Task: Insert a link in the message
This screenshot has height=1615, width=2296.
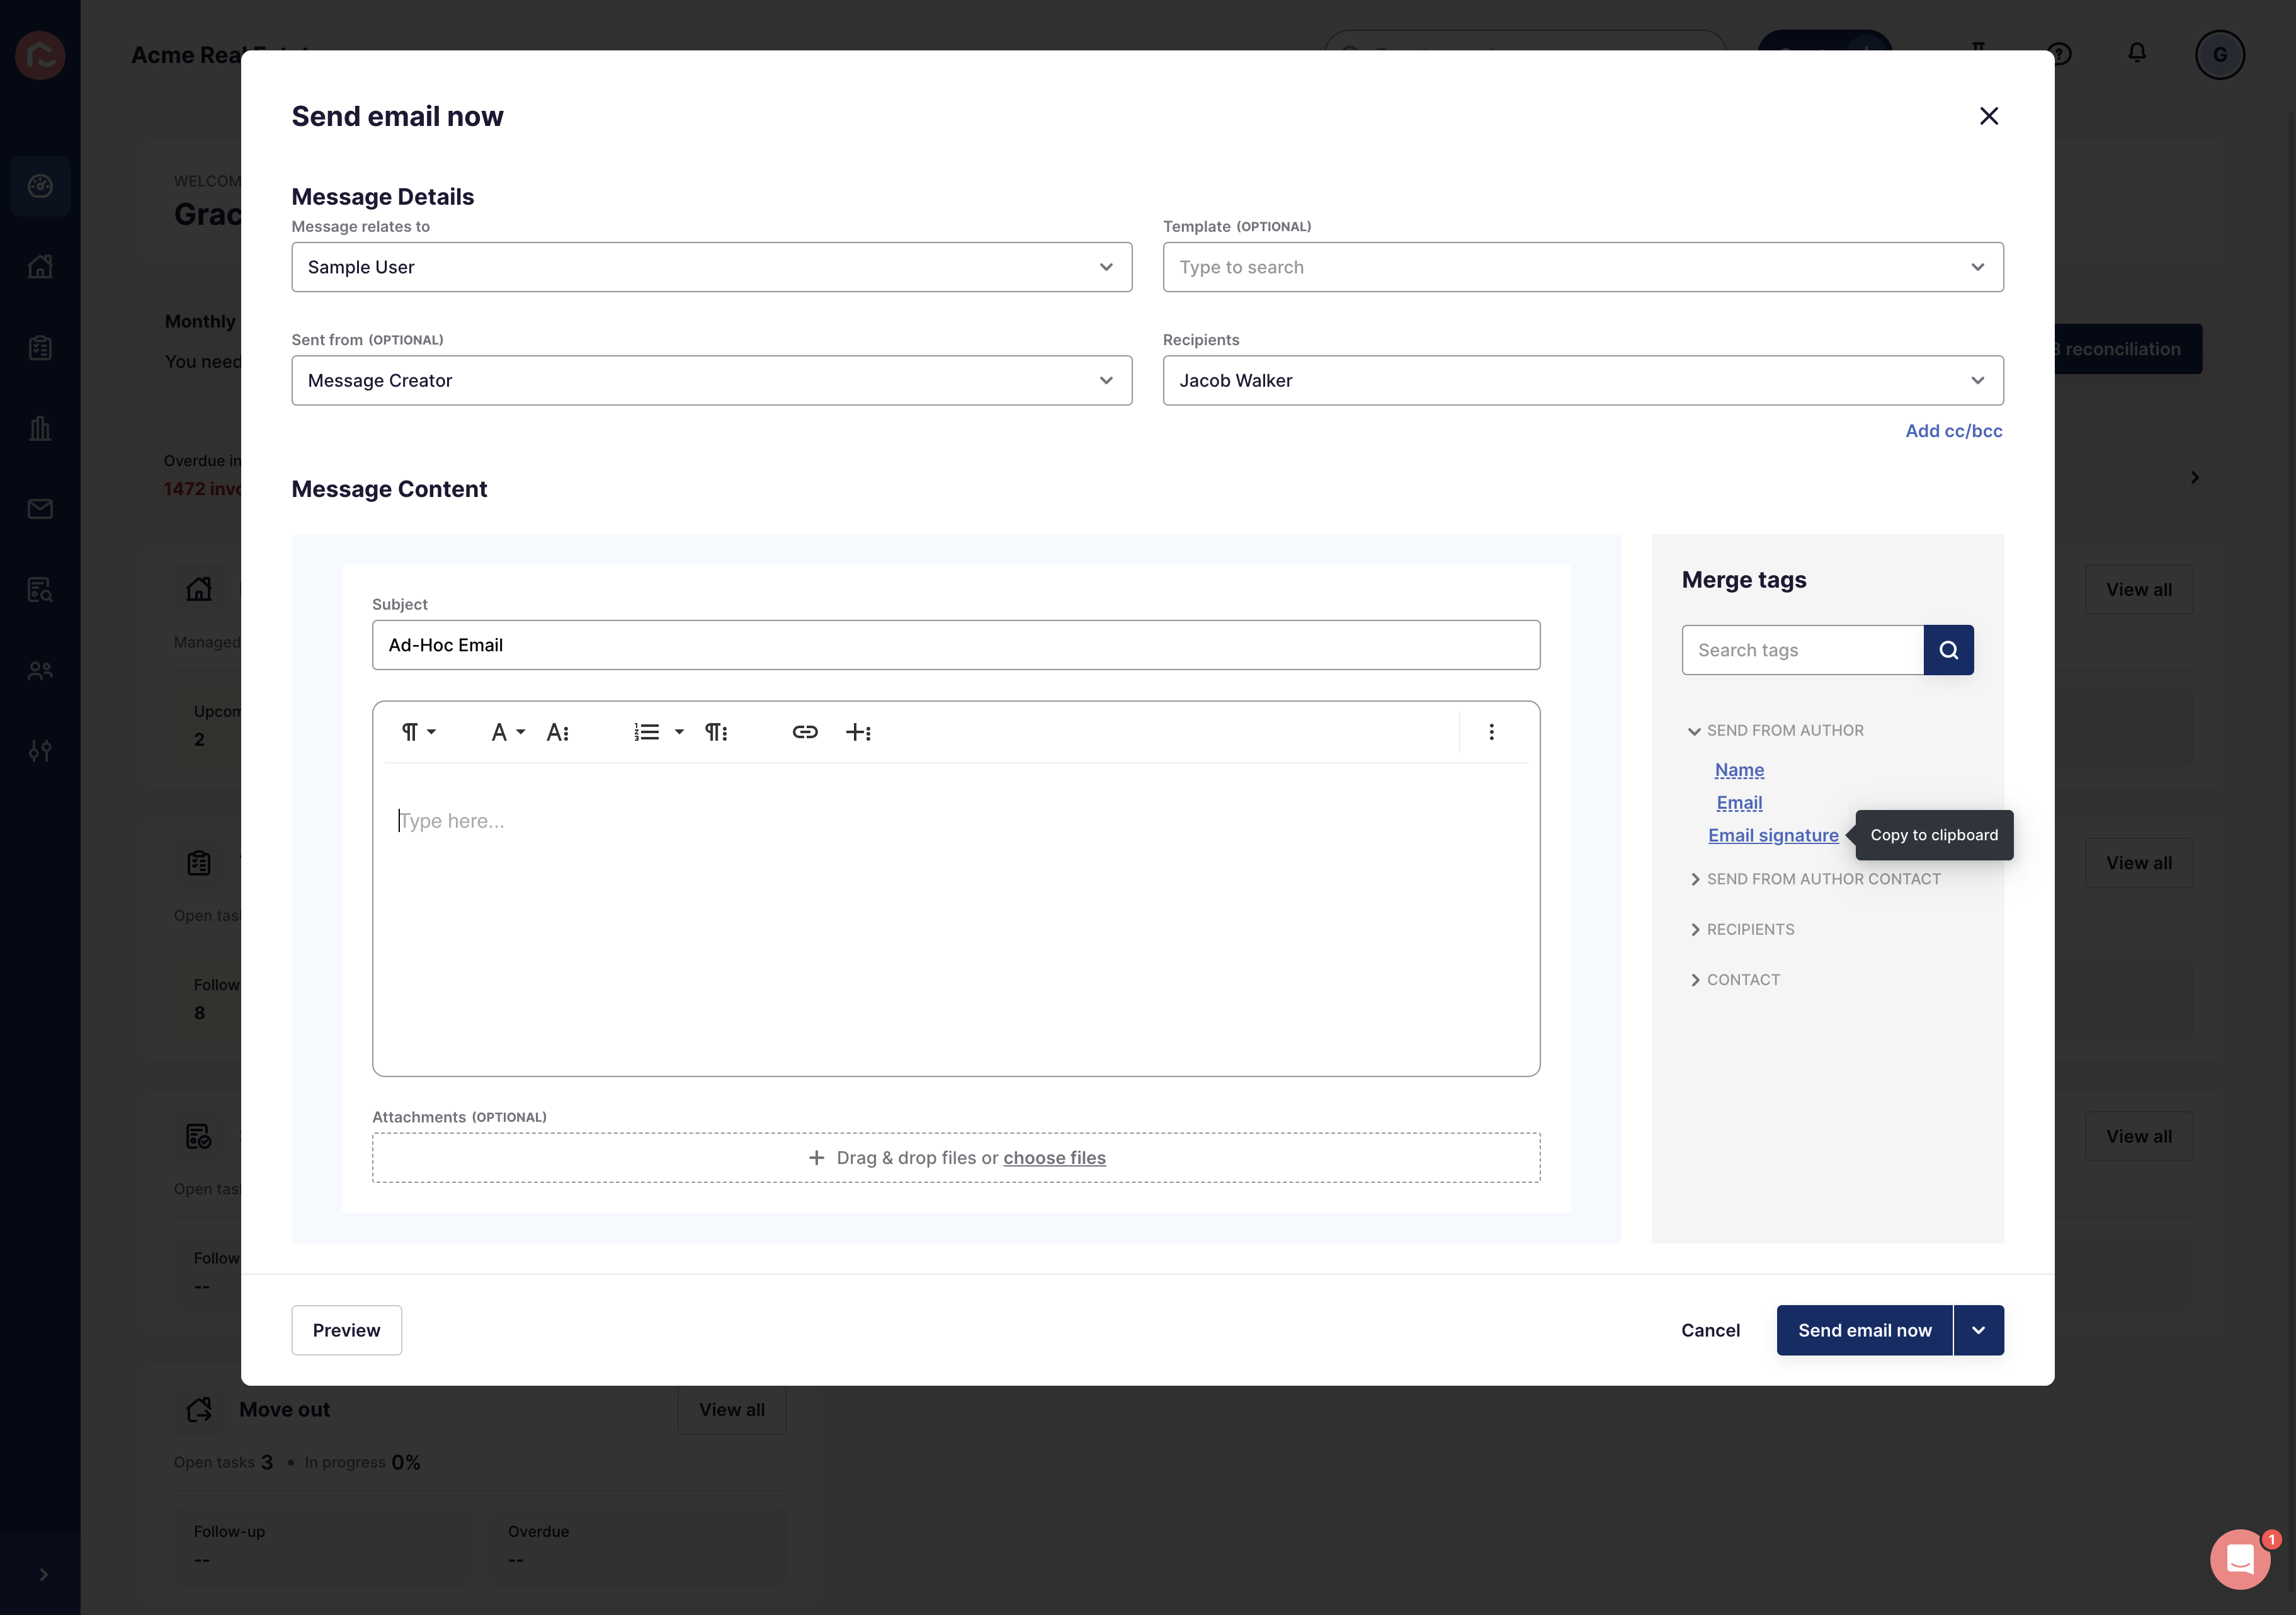Action: (x=805, y=732)
